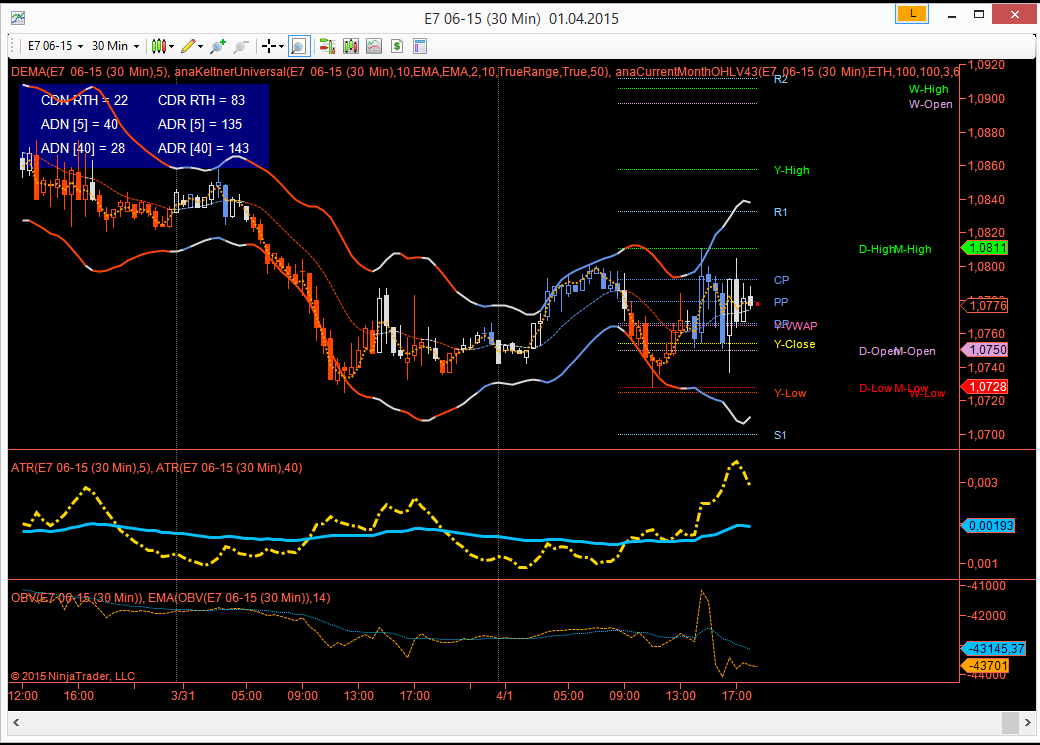Minimize the chart window
This screenshot has height=745, width=1040.
[x=952, y=15]
